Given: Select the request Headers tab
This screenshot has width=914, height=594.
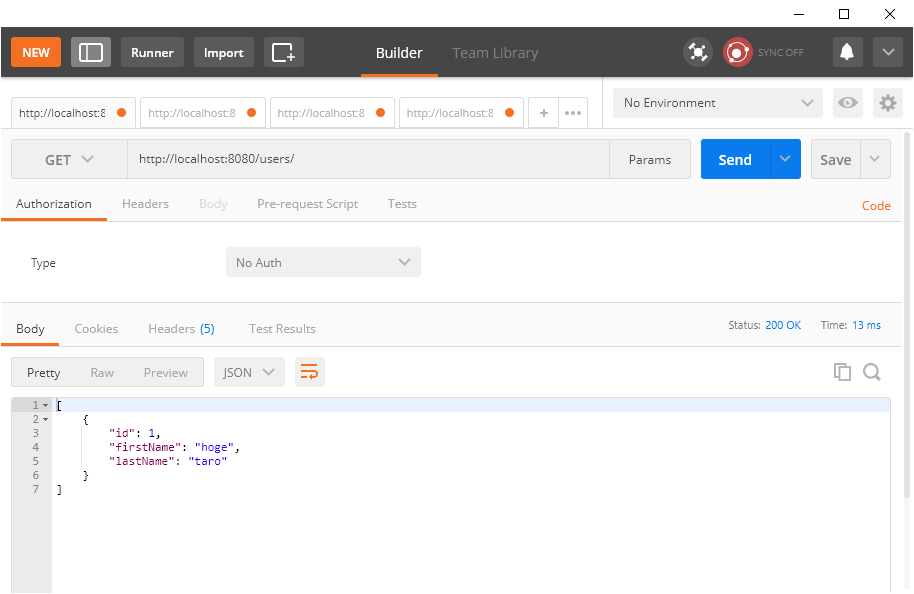Looking at the screenshot, I should coord(145,204).
